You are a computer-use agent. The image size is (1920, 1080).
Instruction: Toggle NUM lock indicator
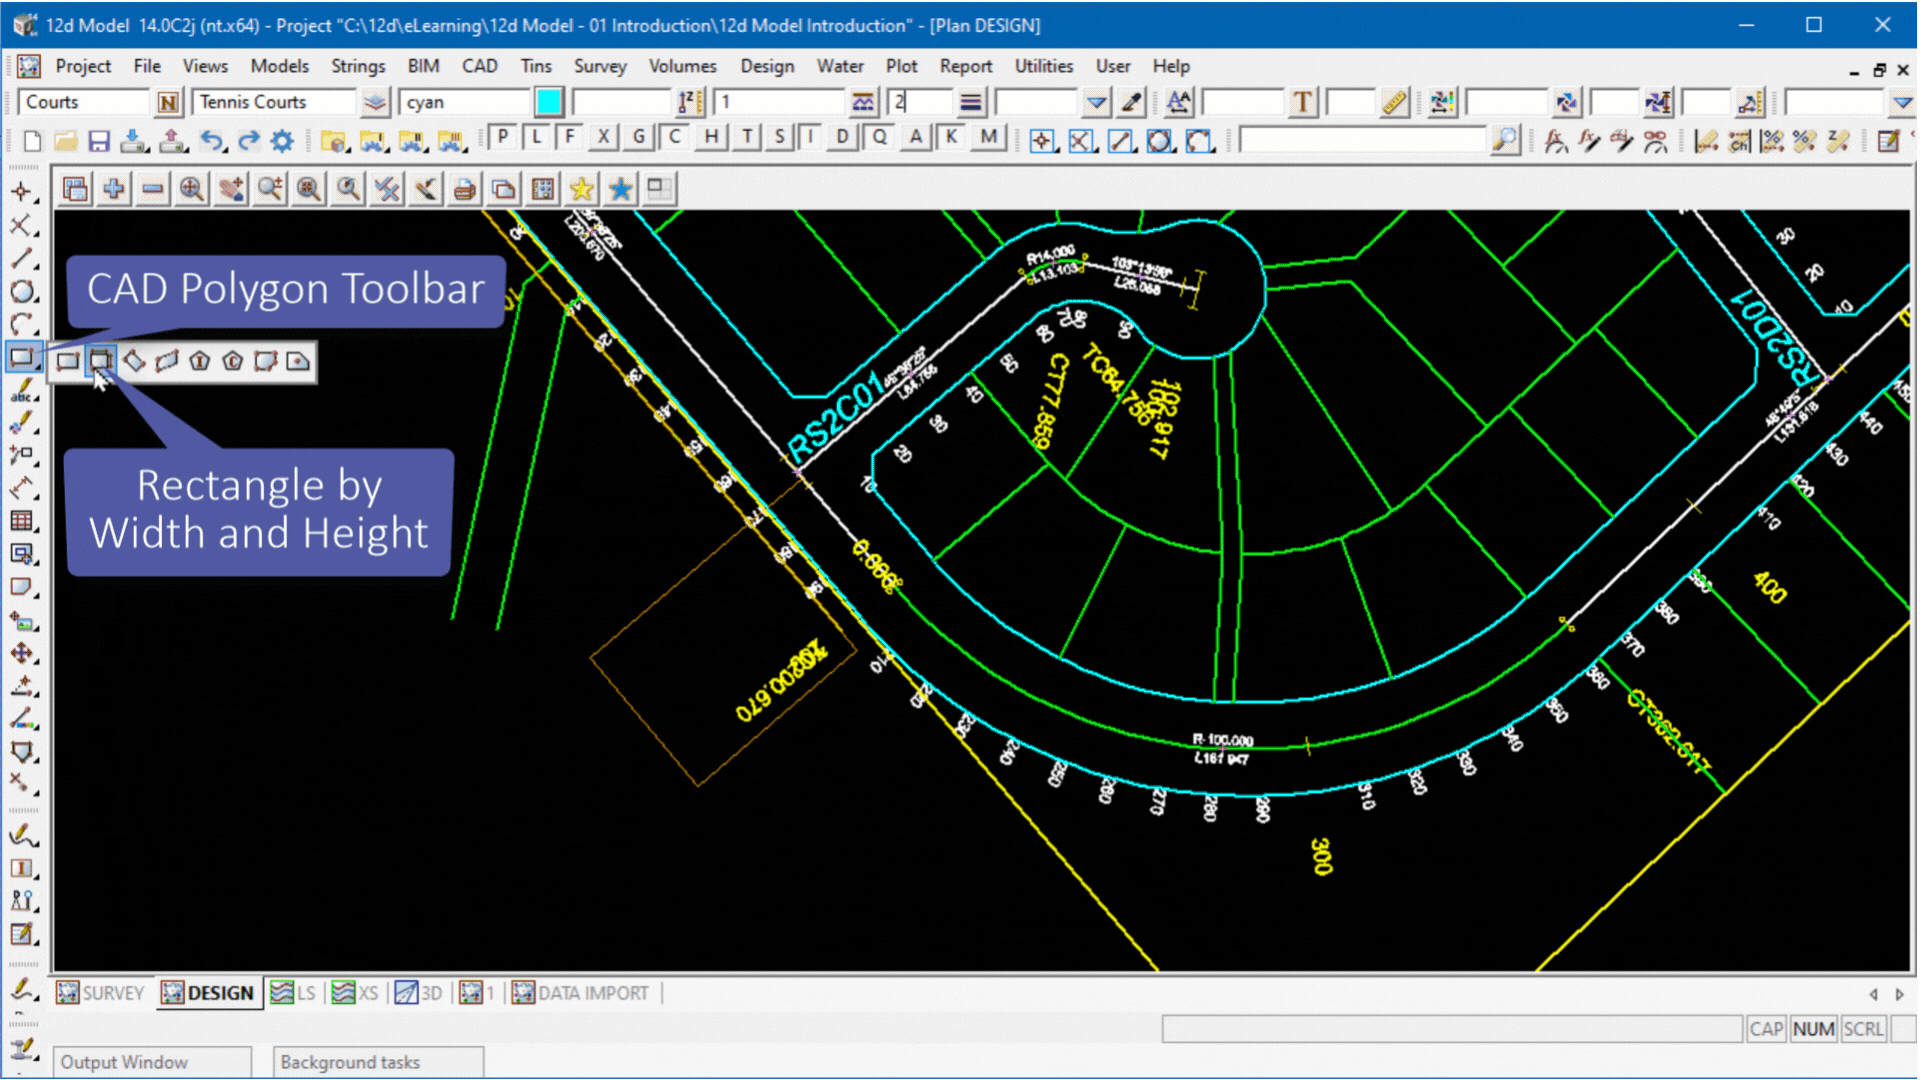click(1813, 1028)
